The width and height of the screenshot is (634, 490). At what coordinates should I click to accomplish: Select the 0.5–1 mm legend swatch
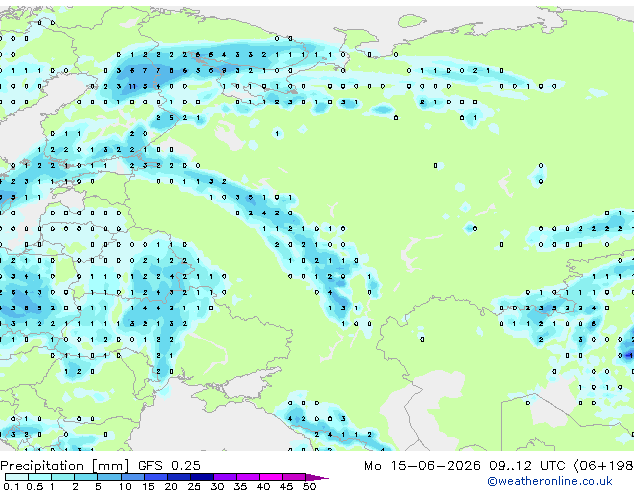pos(40,477)
